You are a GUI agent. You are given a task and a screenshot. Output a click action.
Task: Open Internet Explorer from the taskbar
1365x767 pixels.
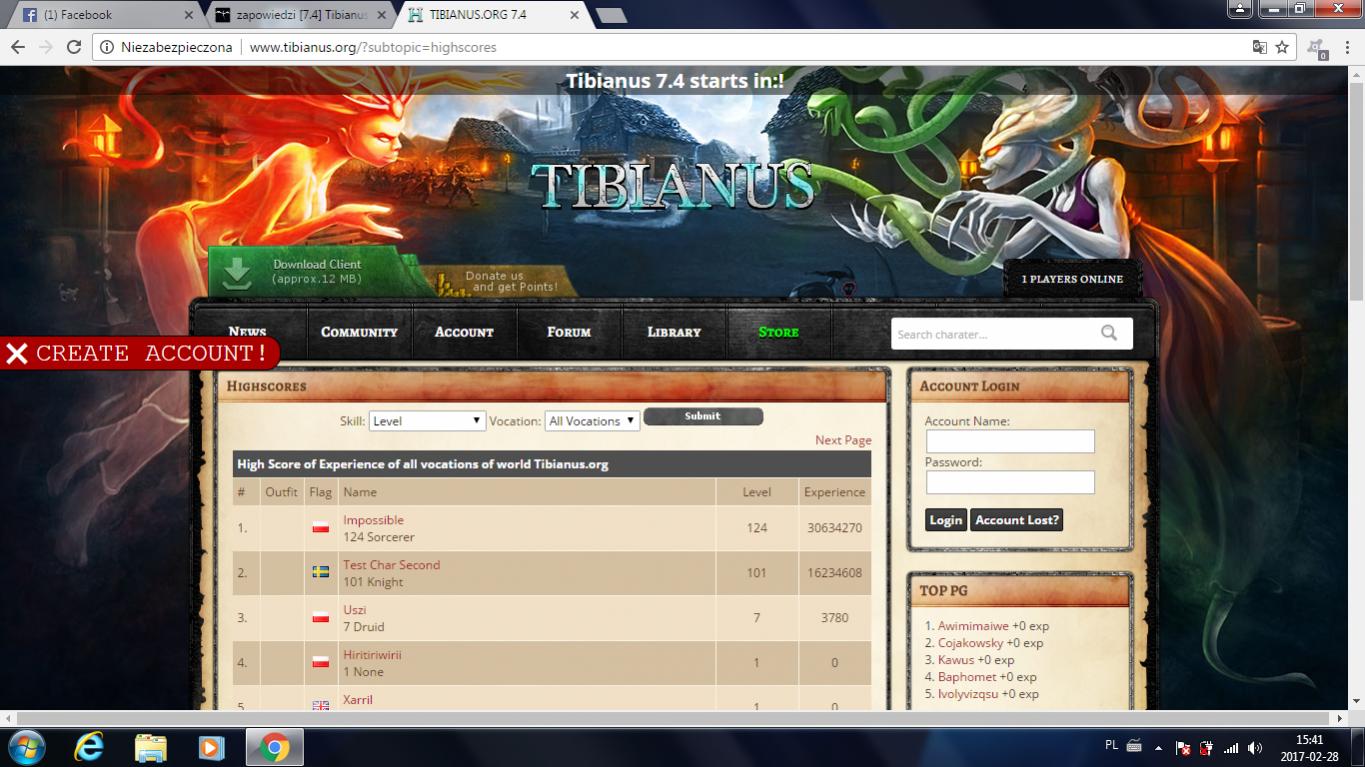pyautogui.click(x=89, y=747)
